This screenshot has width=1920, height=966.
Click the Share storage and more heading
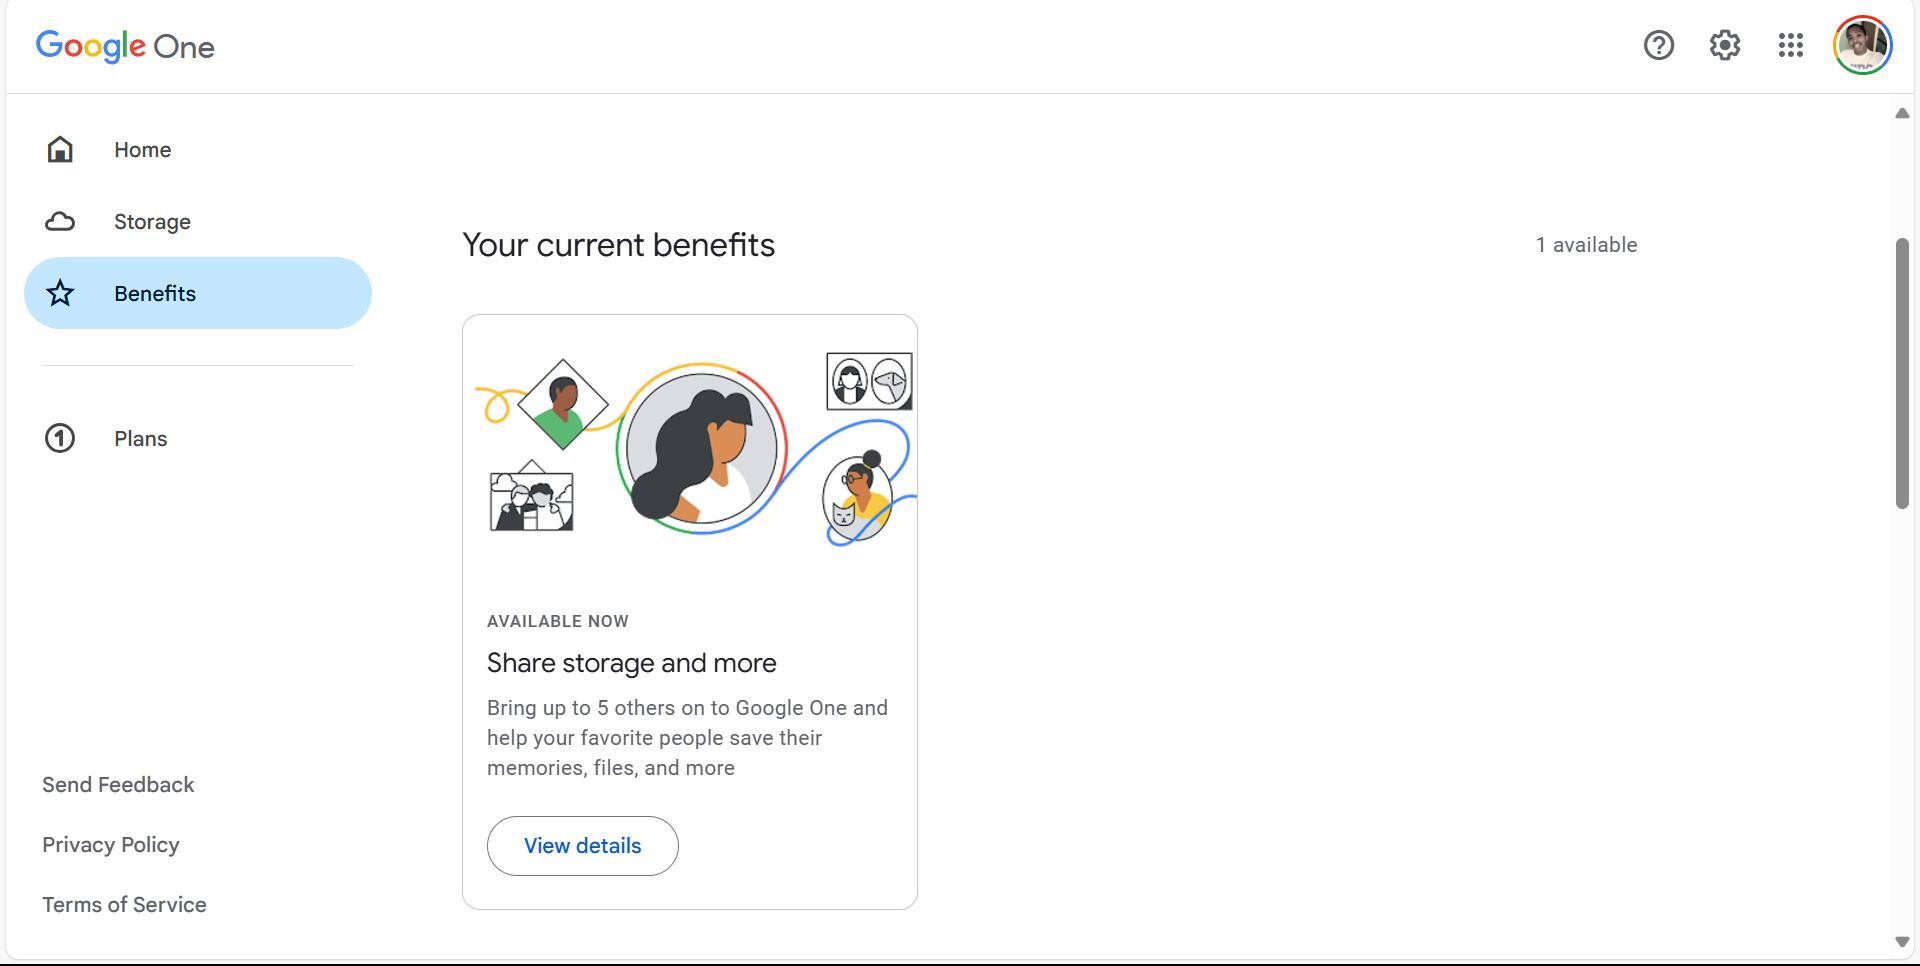click(631, 663)
